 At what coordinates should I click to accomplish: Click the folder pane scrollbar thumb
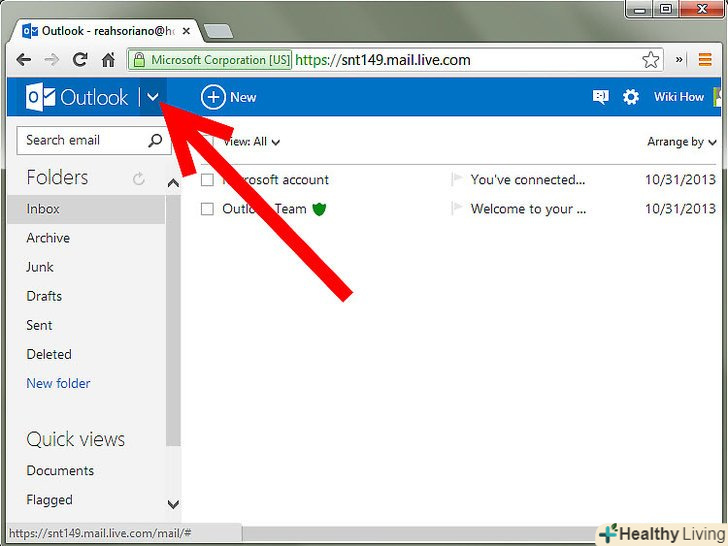click(173, 320)
